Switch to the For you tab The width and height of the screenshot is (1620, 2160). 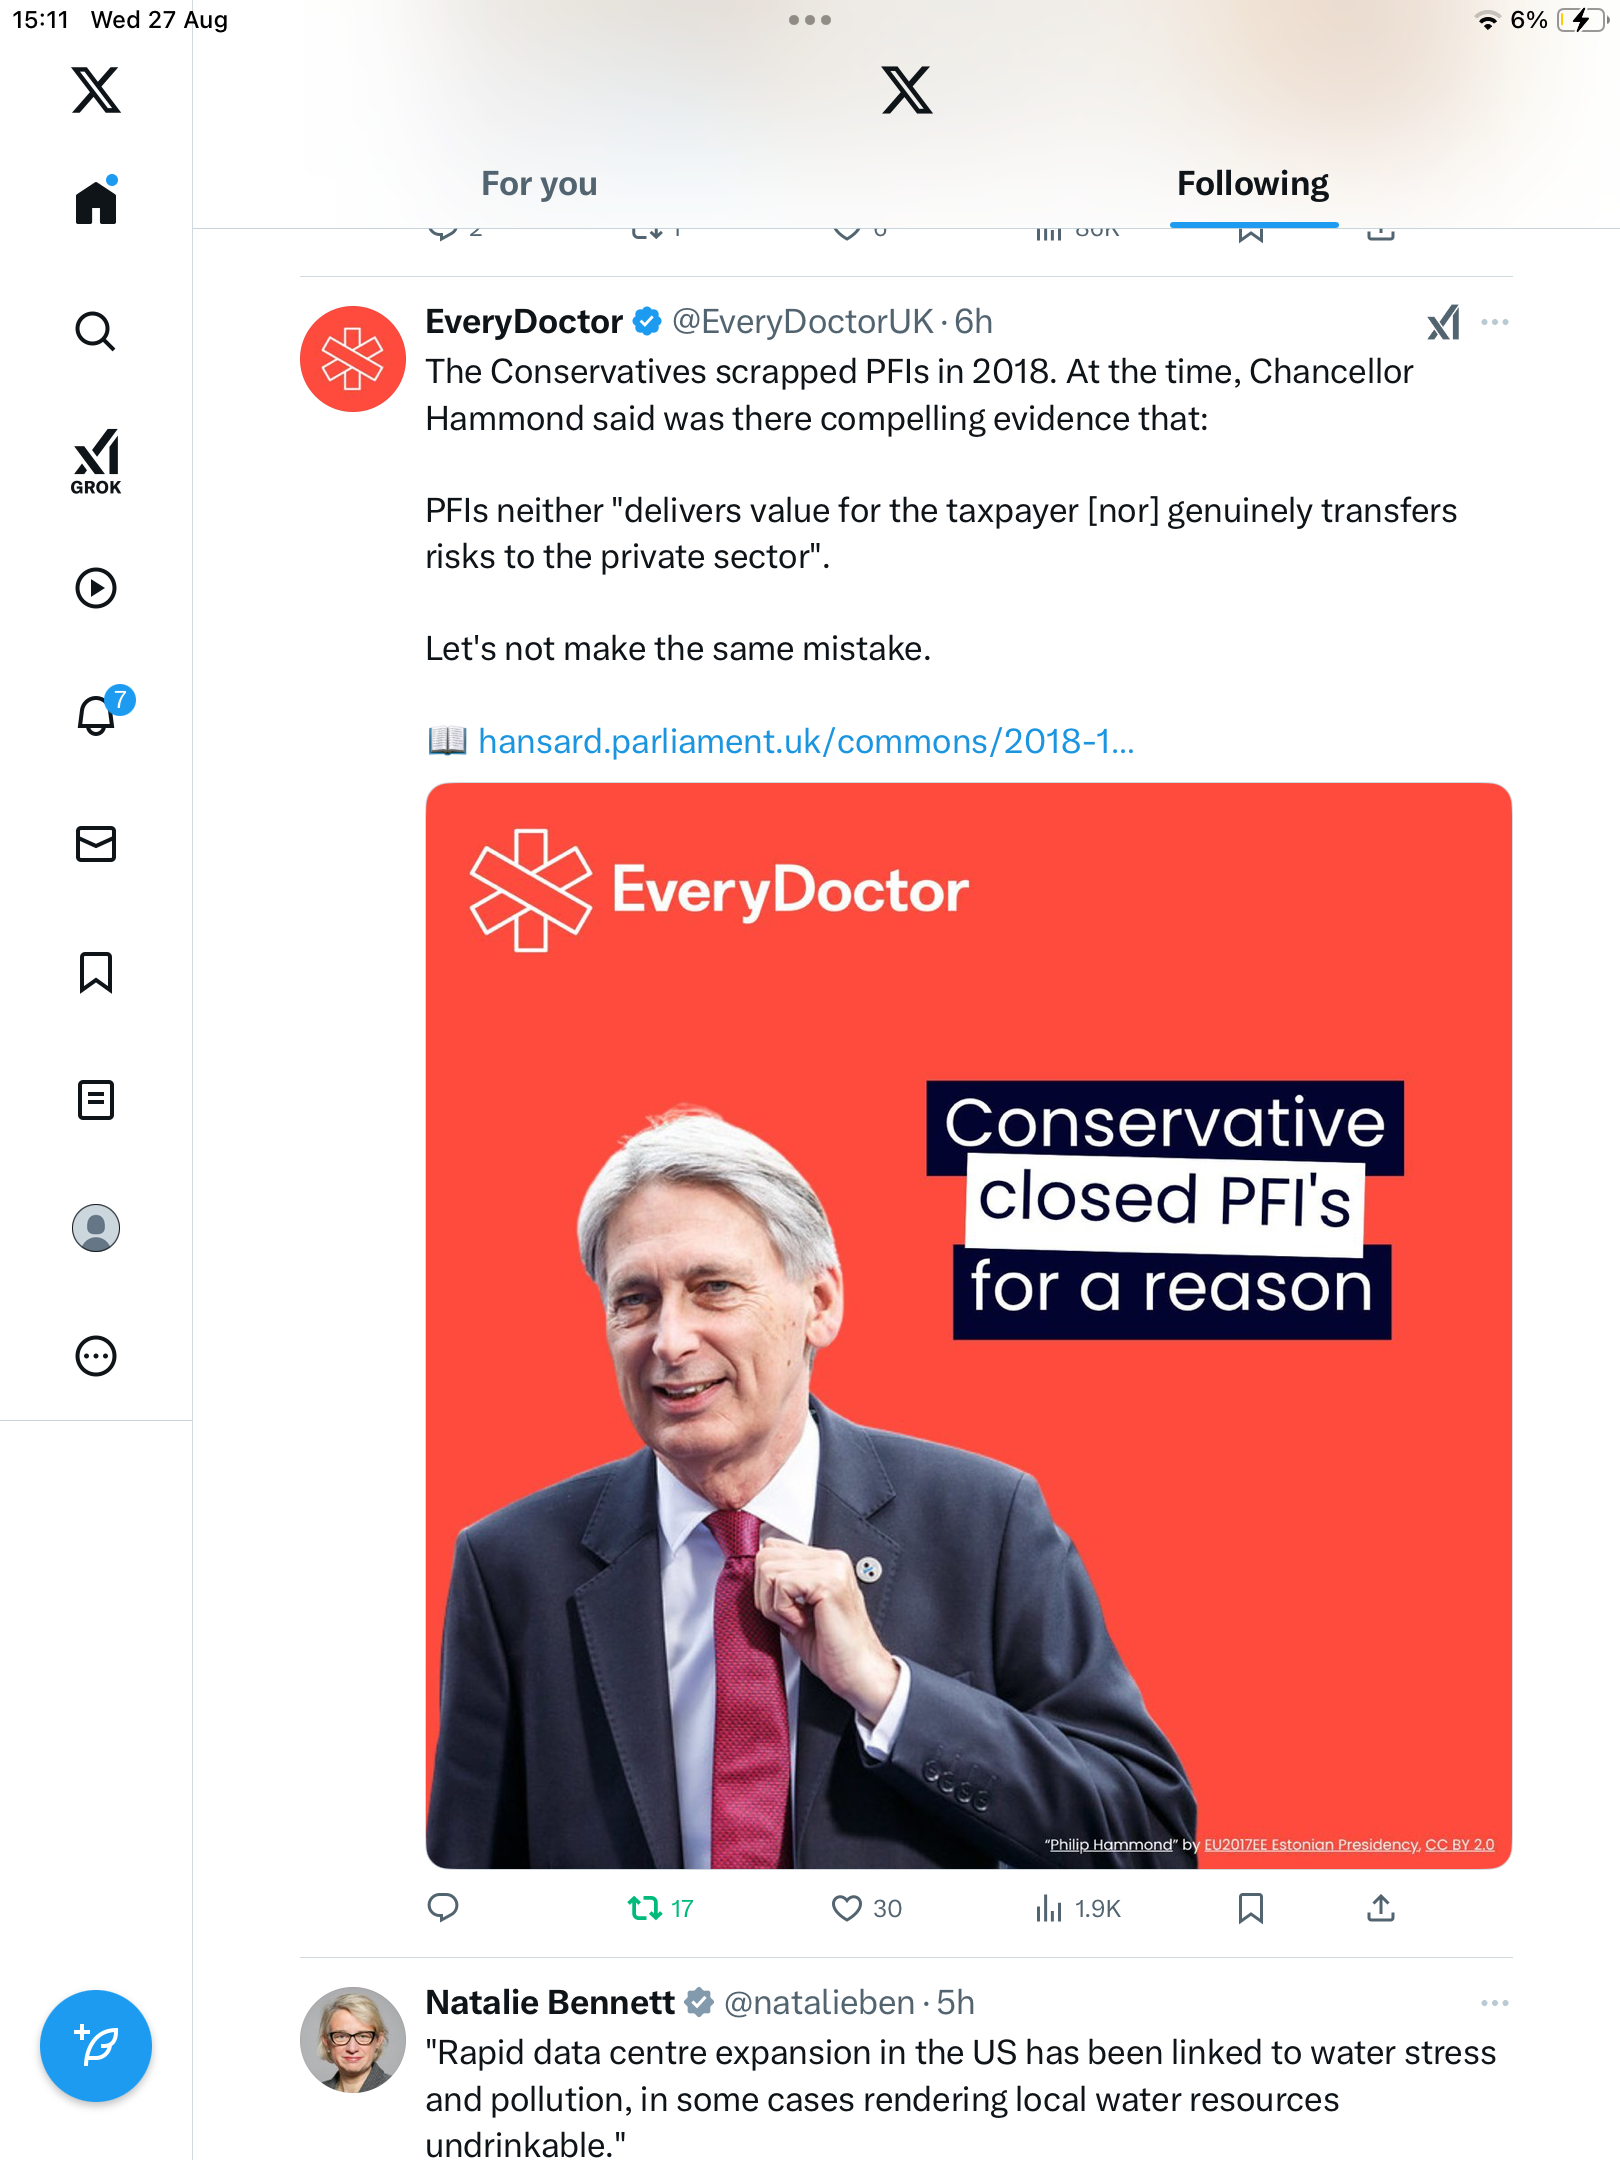click(x=539, y=184)
